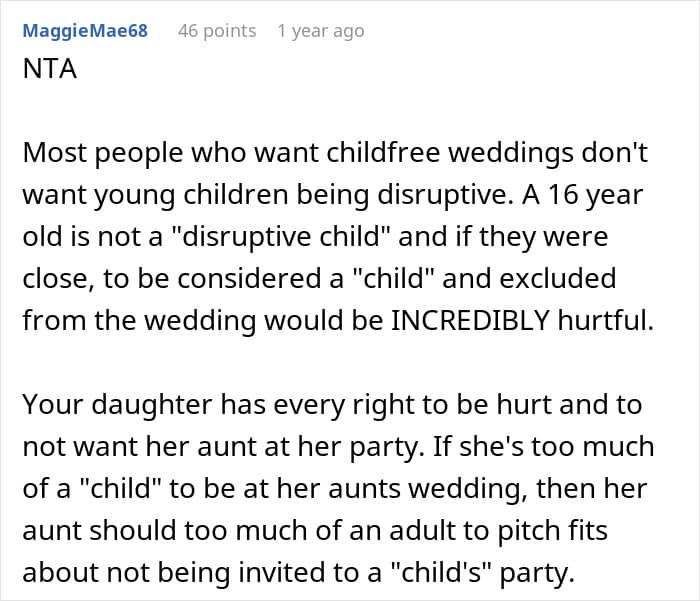Click the phrase "pitch fits" in last paragraph

click(x=552, y=531)
